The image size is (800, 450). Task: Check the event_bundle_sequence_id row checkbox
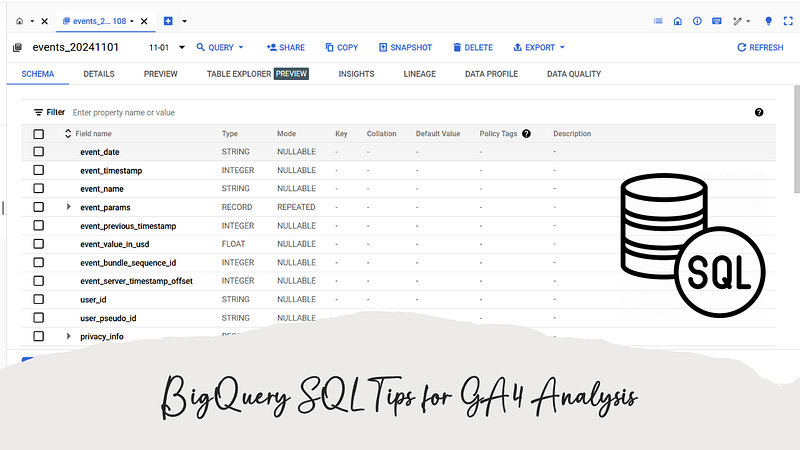point(38,262)
